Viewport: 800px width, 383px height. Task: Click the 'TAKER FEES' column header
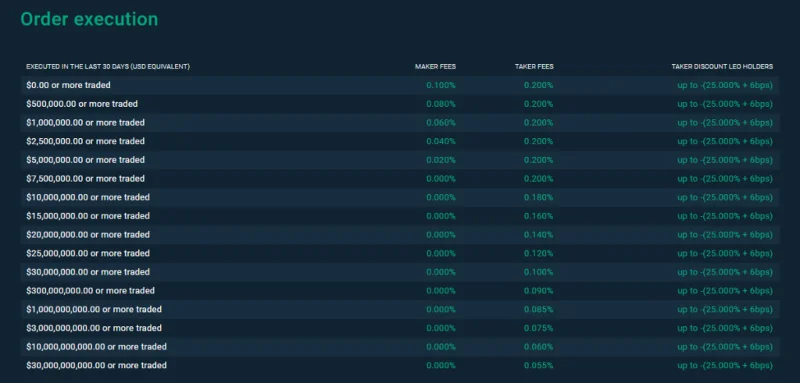[x=534, y=67]
